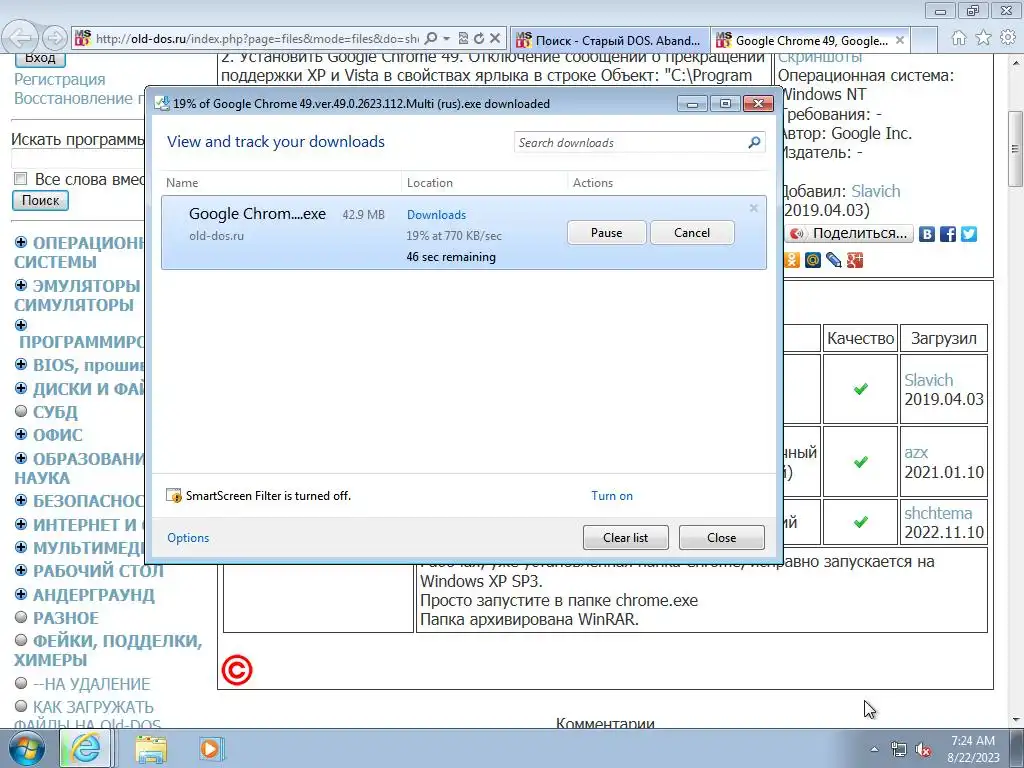Viewport: 1024px width, 768px height.
Task: Share via Facebook icon
Action: click(x=948, y=234)
